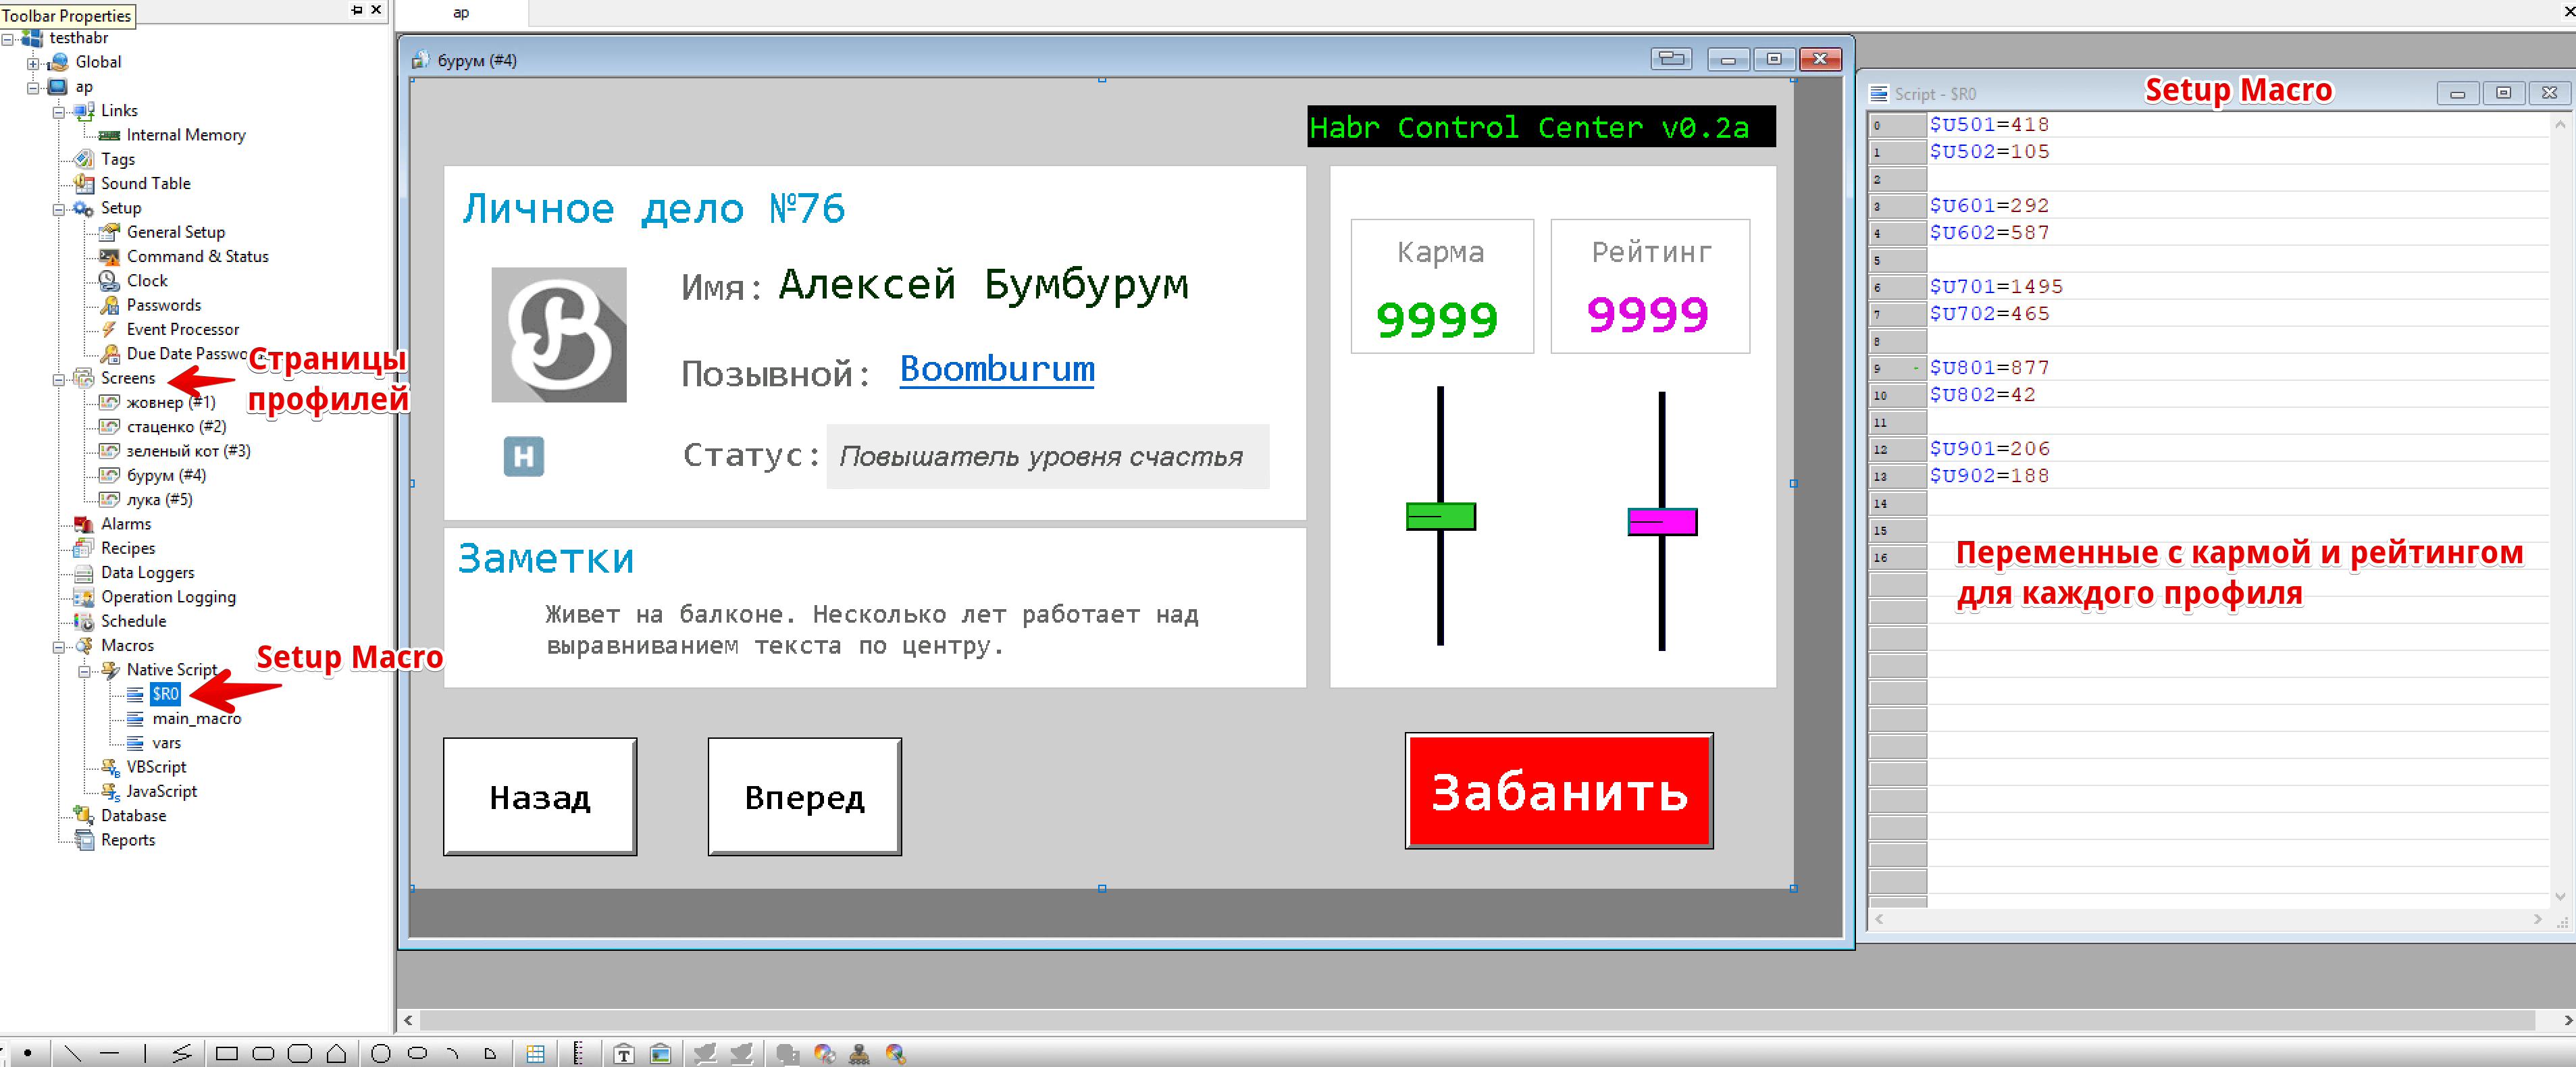Click the polygon drawing tool
Viewport: 2576px width, 1067px height.
[337, 1053]
